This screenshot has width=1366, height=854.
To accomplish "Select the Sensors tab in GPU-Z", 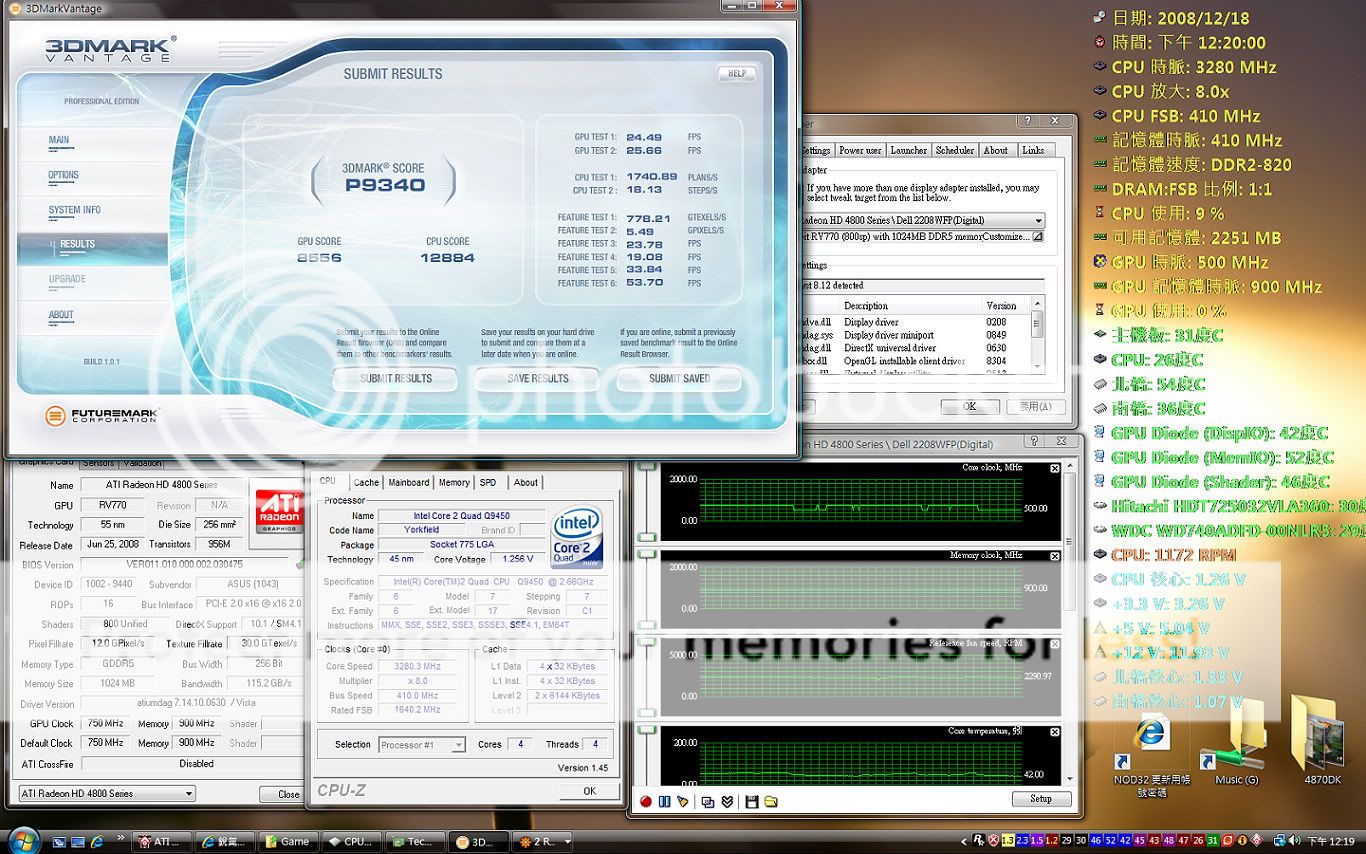I will tap(98, 463).
